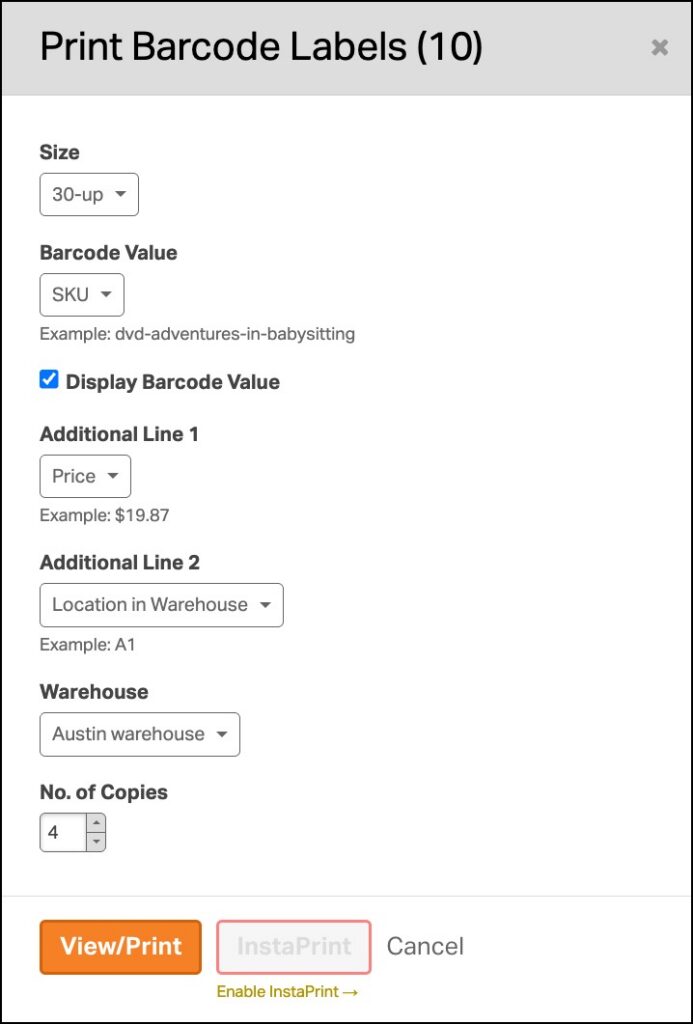Image resolution: width=693 pixels, height=1024 pixels.
Task: Click the caret arrow beside 30-up
Action: pyautogui.click(x=120, y=194)
